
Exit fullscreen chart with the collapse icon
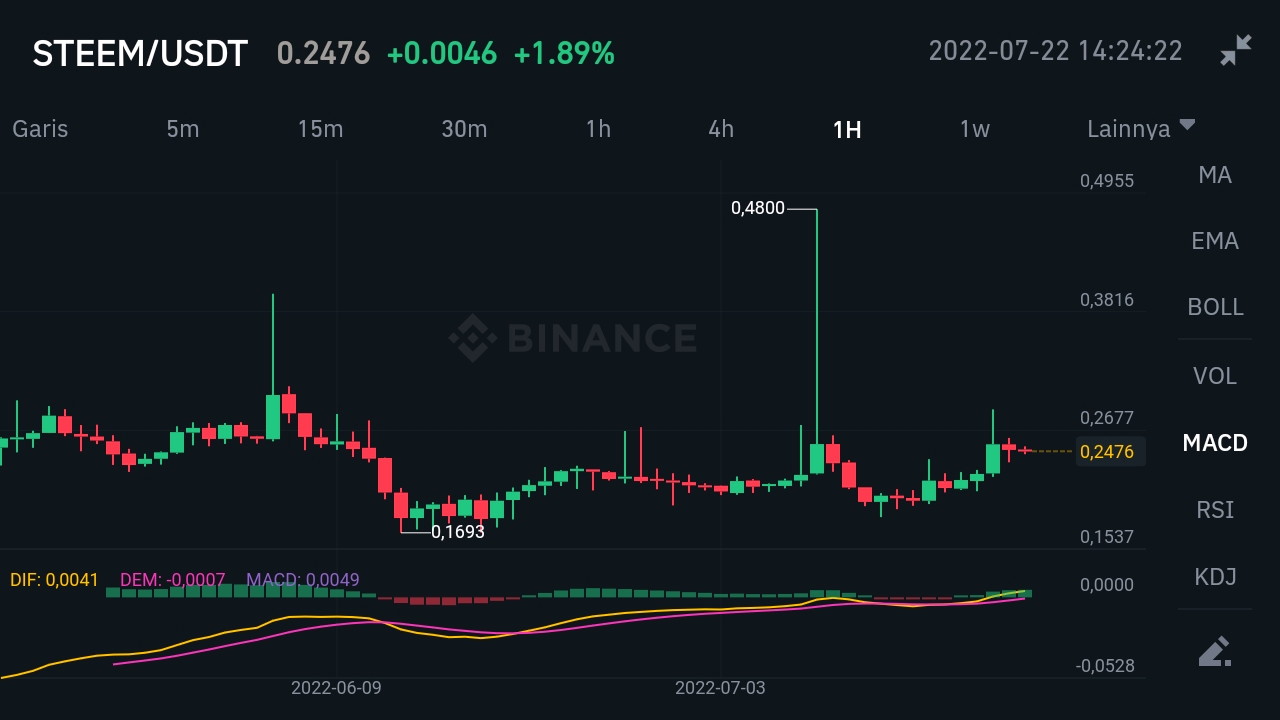click(1236, 51)
